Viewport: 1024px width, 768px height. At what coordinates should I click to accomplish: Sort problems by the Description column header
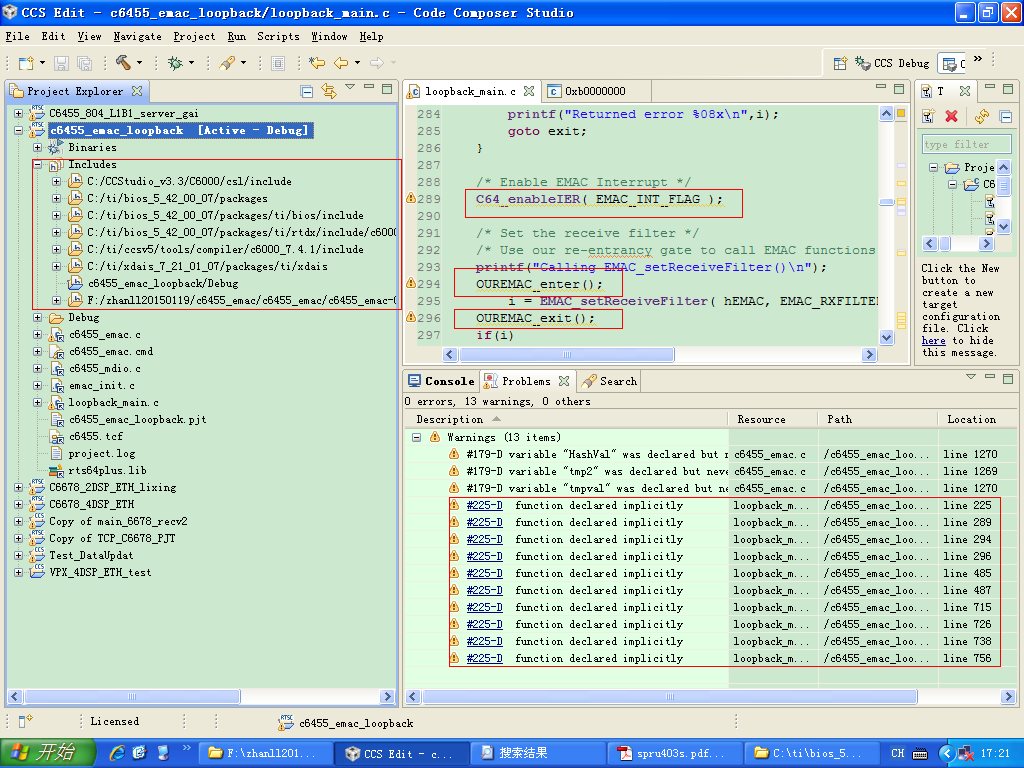[x=566, y=419]
